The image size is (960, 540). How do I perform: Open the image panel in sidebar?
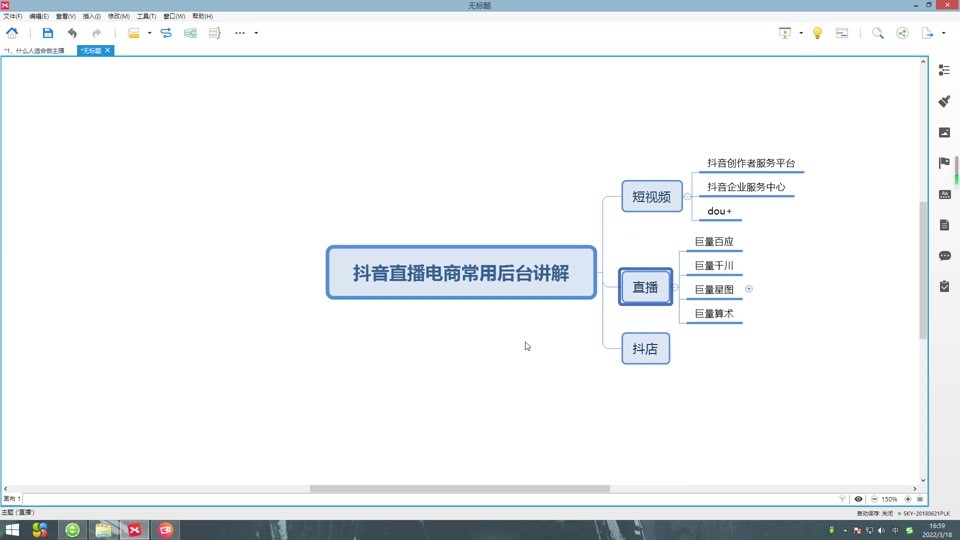pos(944,132)
